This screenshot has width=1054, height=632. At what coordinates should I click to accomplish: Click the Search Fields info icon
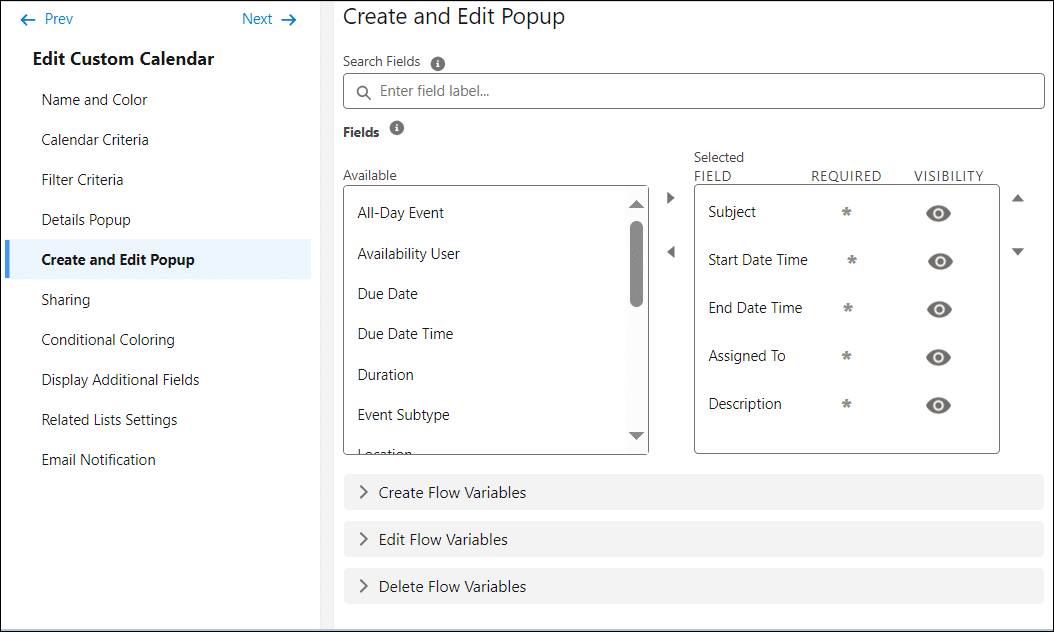(x=437, y=62)
